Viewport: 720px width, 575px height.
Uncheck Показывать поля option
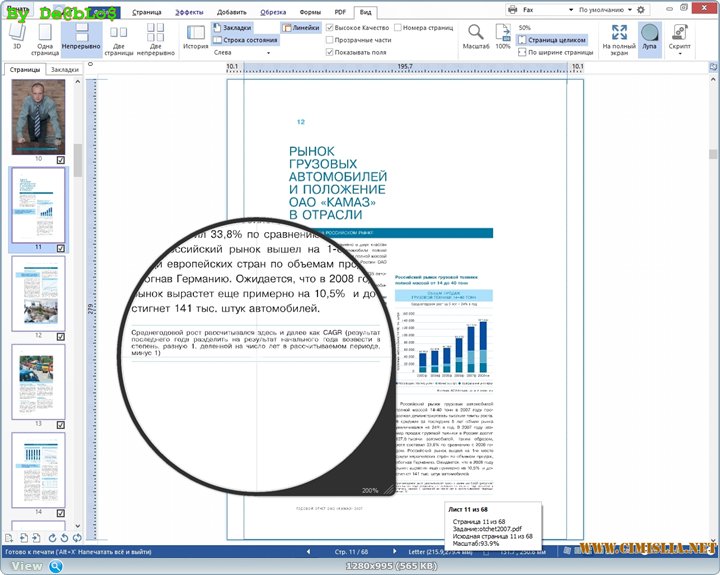click(x=331, y=52)
